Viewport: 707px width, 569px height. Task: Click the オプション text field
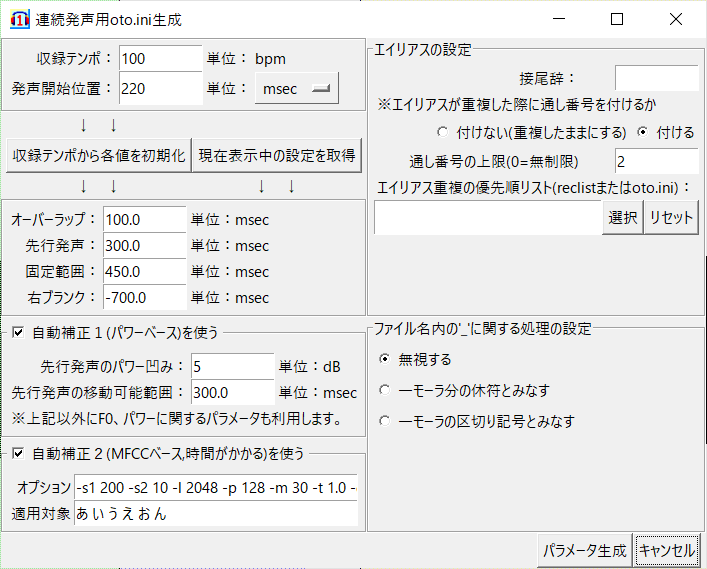(x=216, y=487)
